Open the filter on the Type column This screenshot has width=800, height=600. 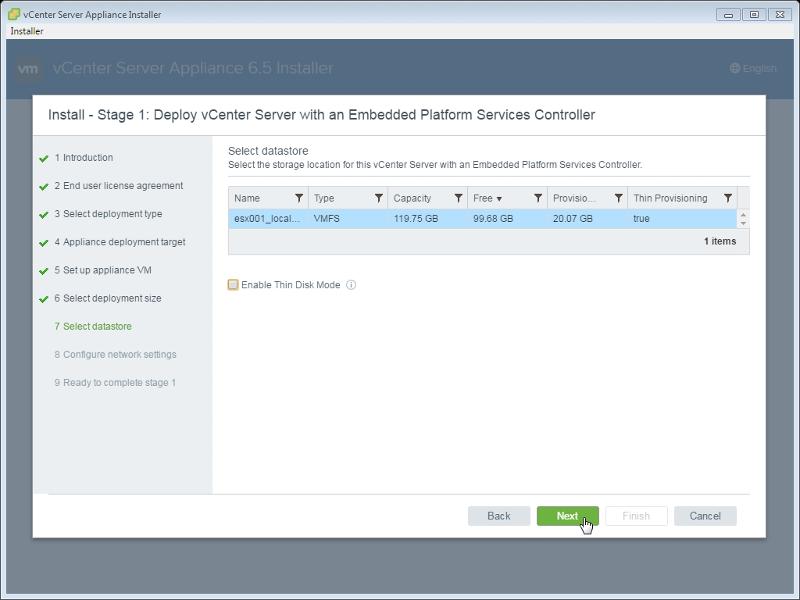tap(379, 198)
